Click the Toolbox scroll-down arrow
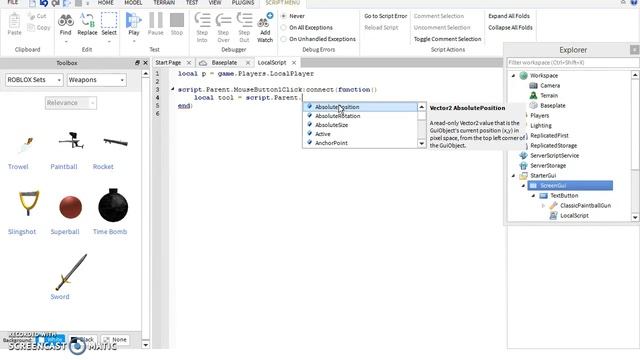This screenshot has width=640, height=360. coord(146,345)
